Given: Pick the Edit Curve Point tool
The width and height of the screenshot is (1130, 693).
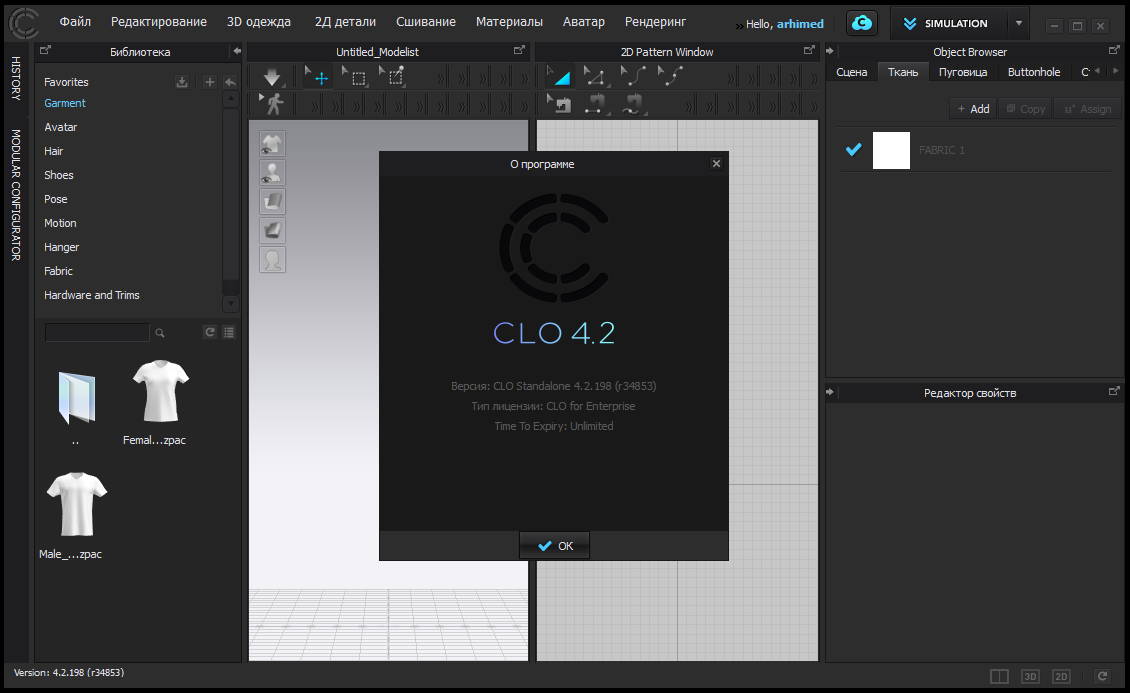Looking at the screenshot, I should tap(670, 76).
